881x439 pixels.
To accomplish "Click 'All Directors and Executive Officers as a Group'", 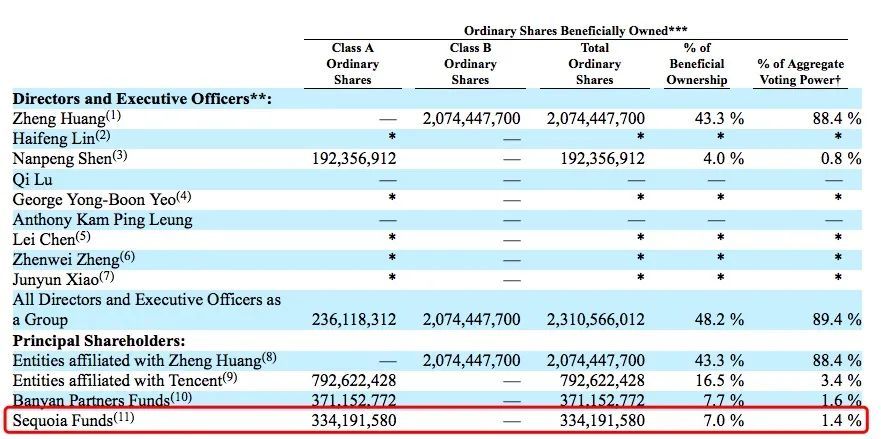I will tap(147, 310).
